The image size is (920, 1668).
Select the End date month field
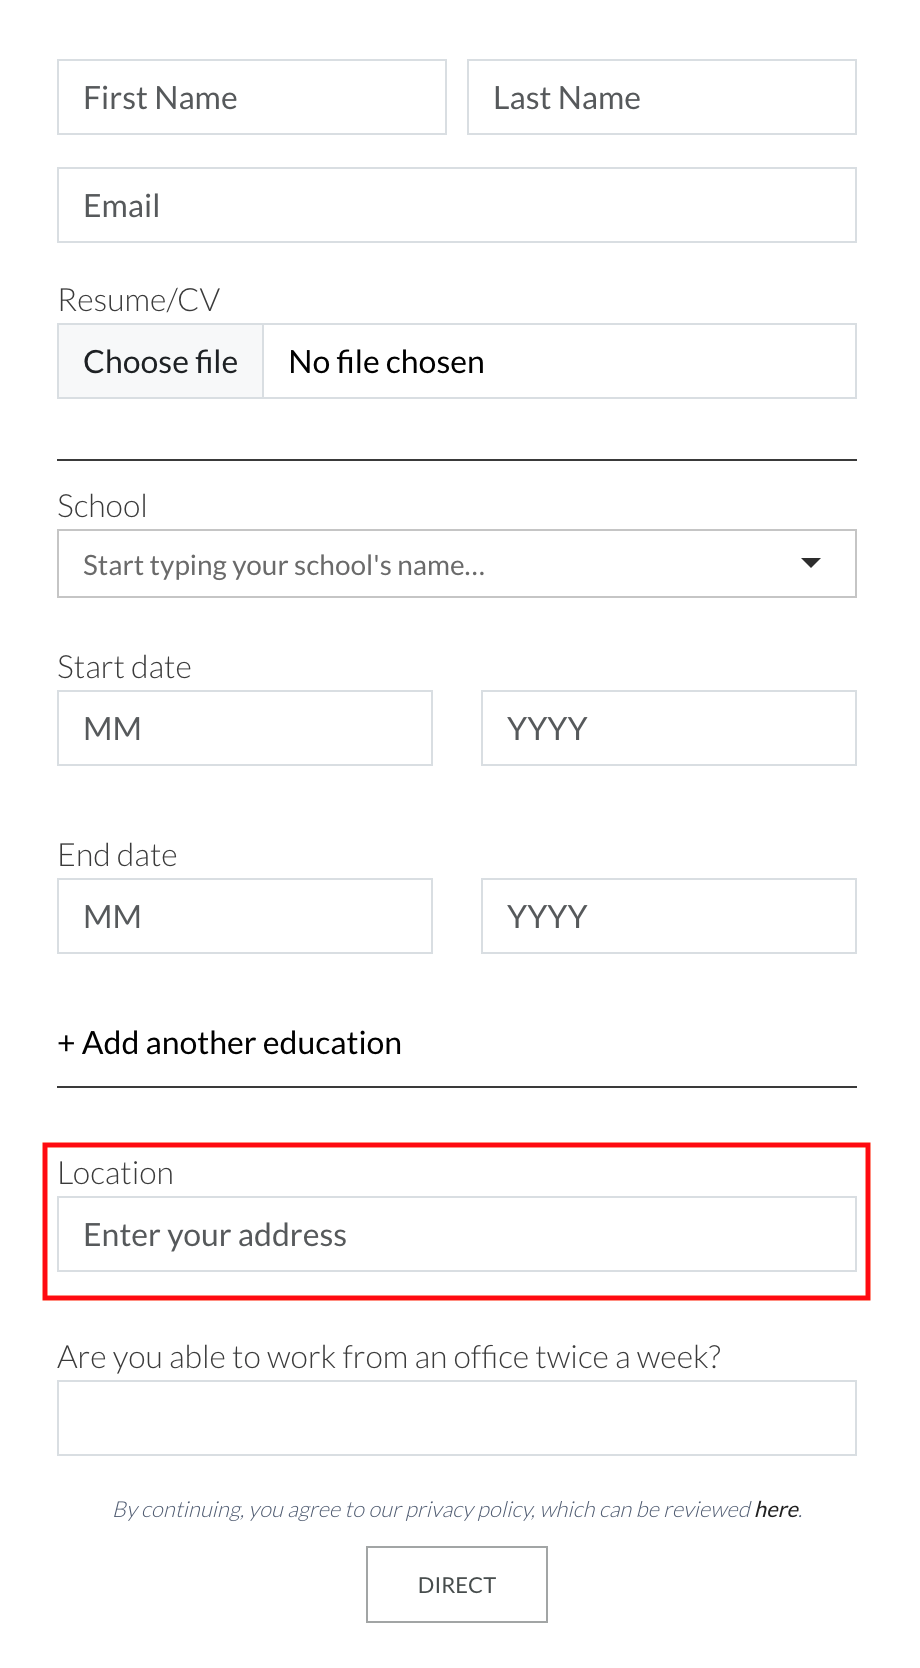244,916
